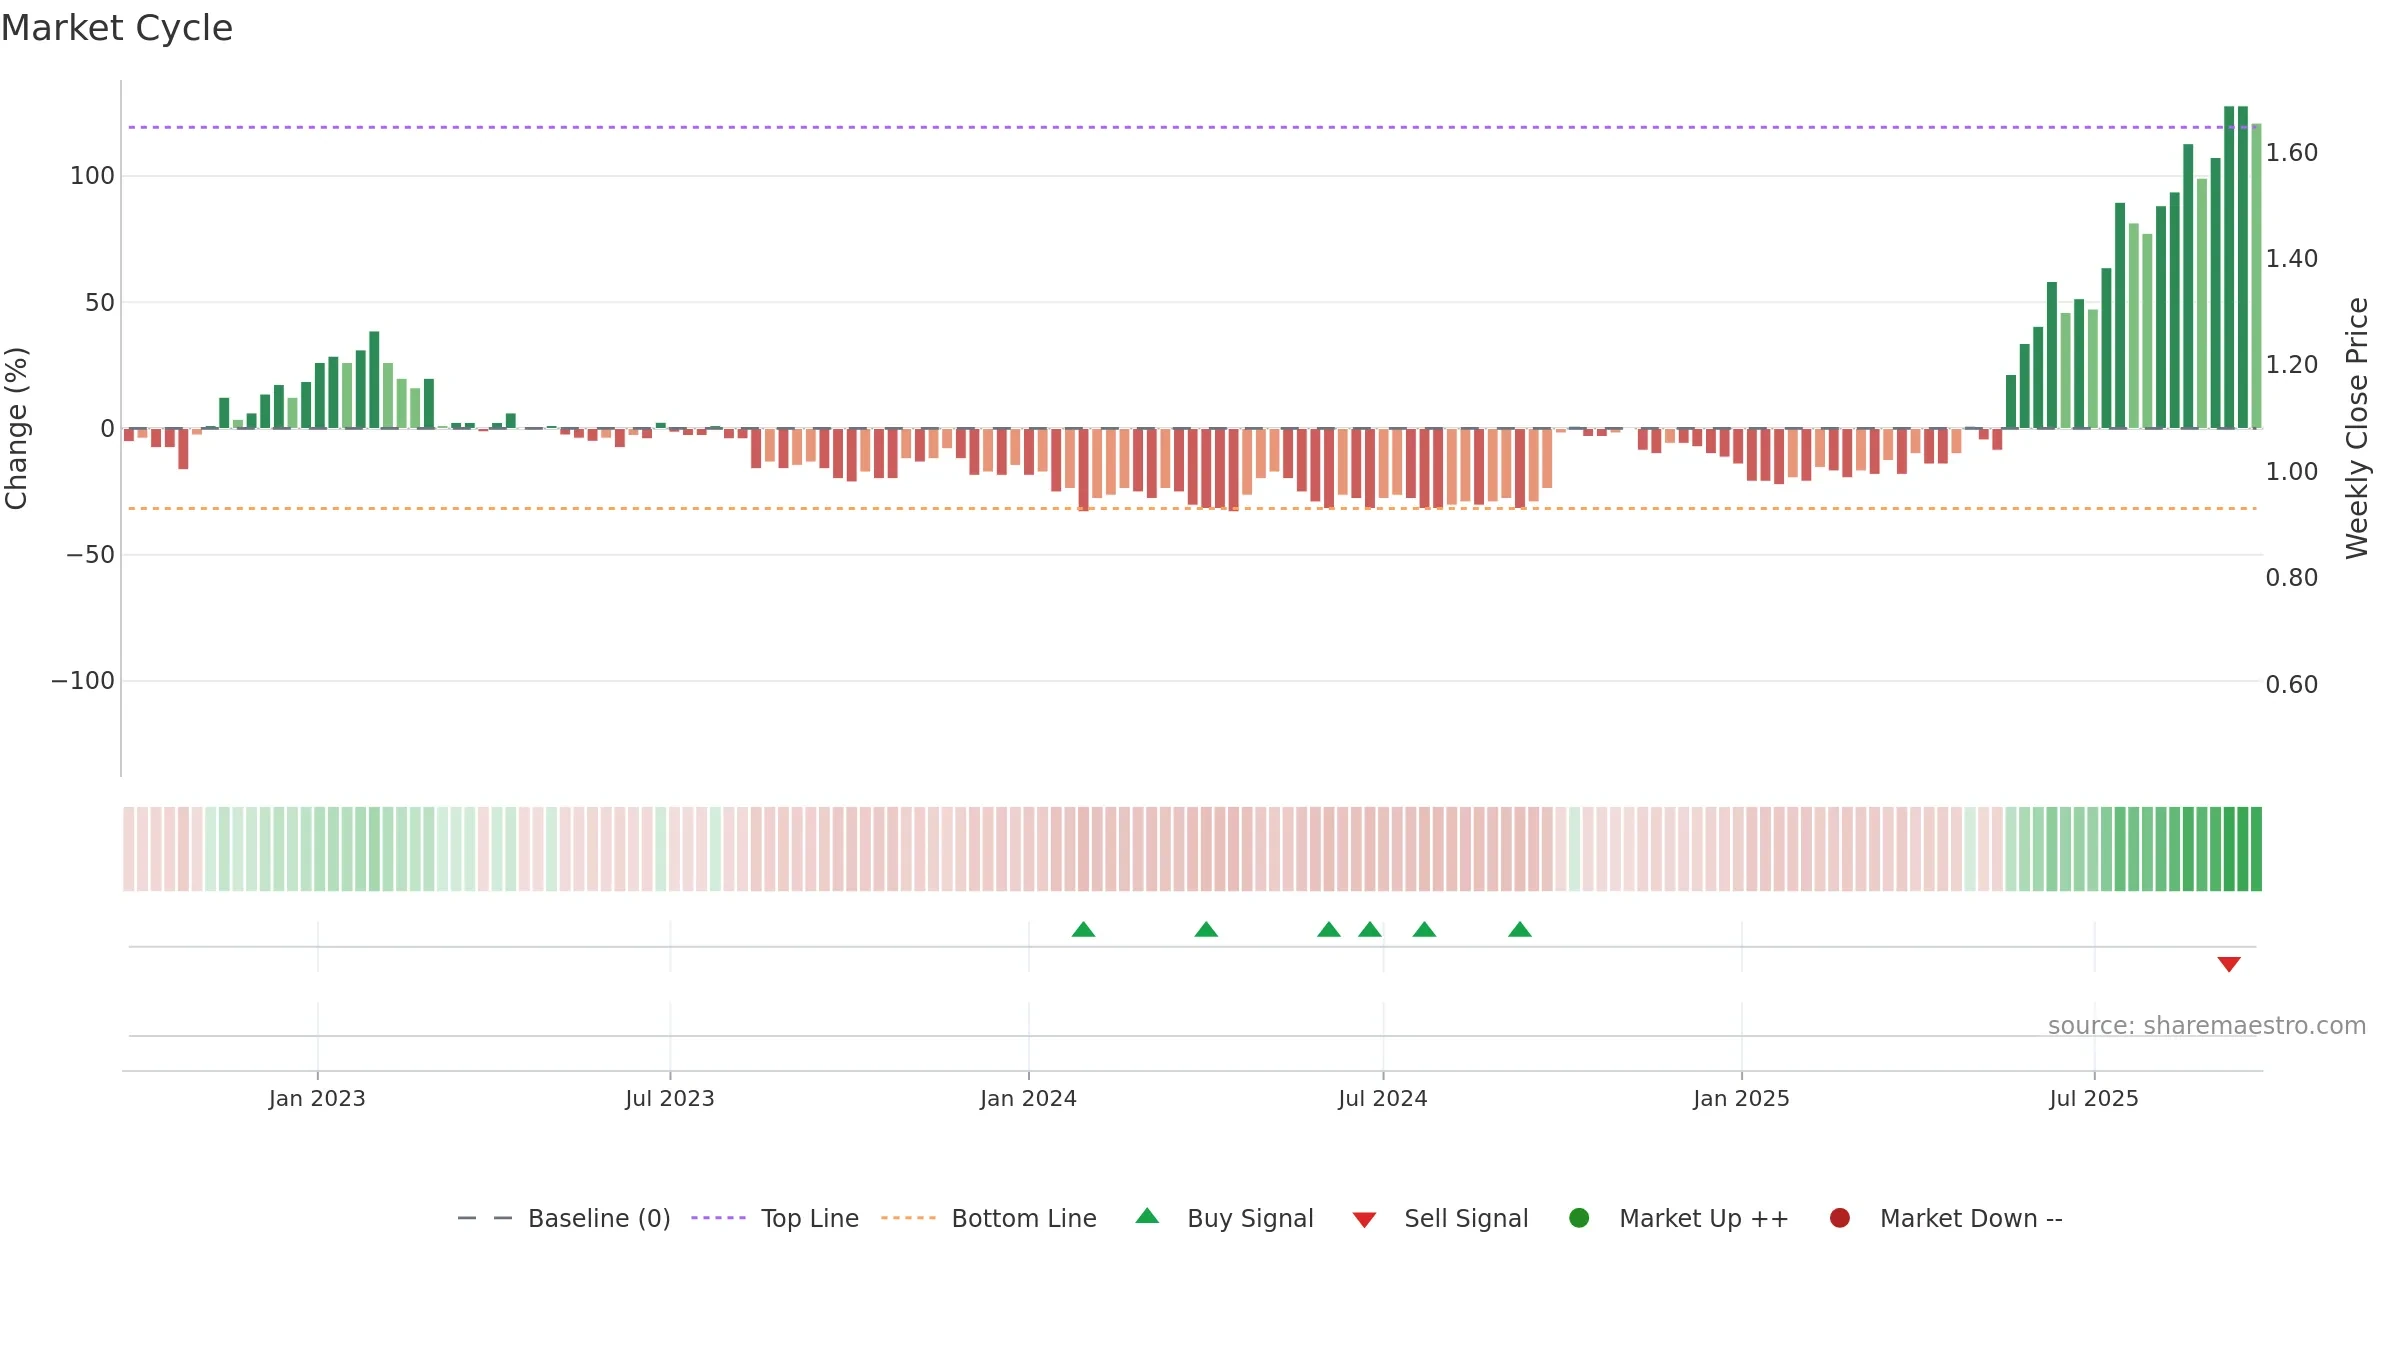
Task: Toggle the Market Down -- legend label
Action: tap(1971, 1219)
